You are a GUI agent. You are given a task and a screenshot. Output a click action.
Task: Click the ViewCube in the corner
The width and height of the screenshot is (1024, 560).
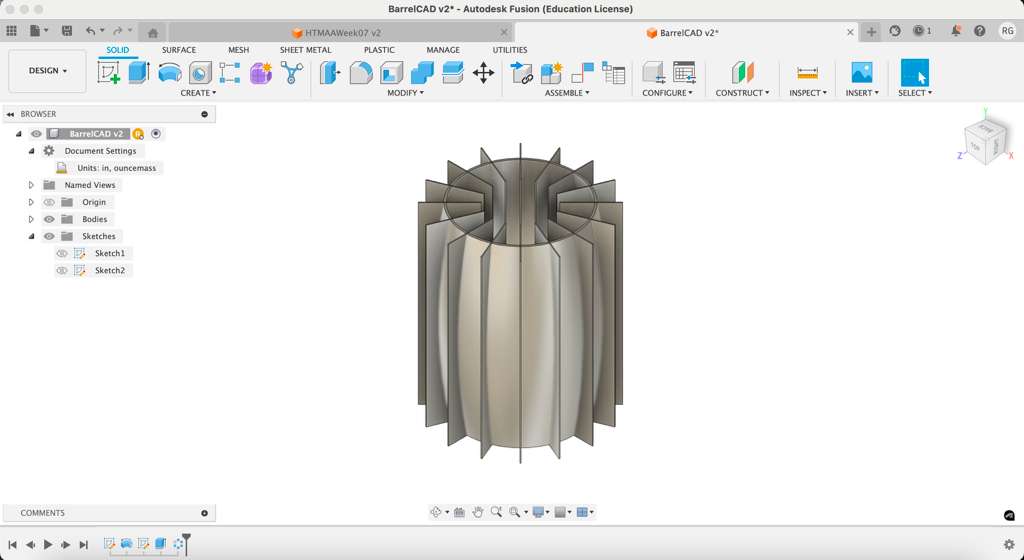tap(984, 141)
